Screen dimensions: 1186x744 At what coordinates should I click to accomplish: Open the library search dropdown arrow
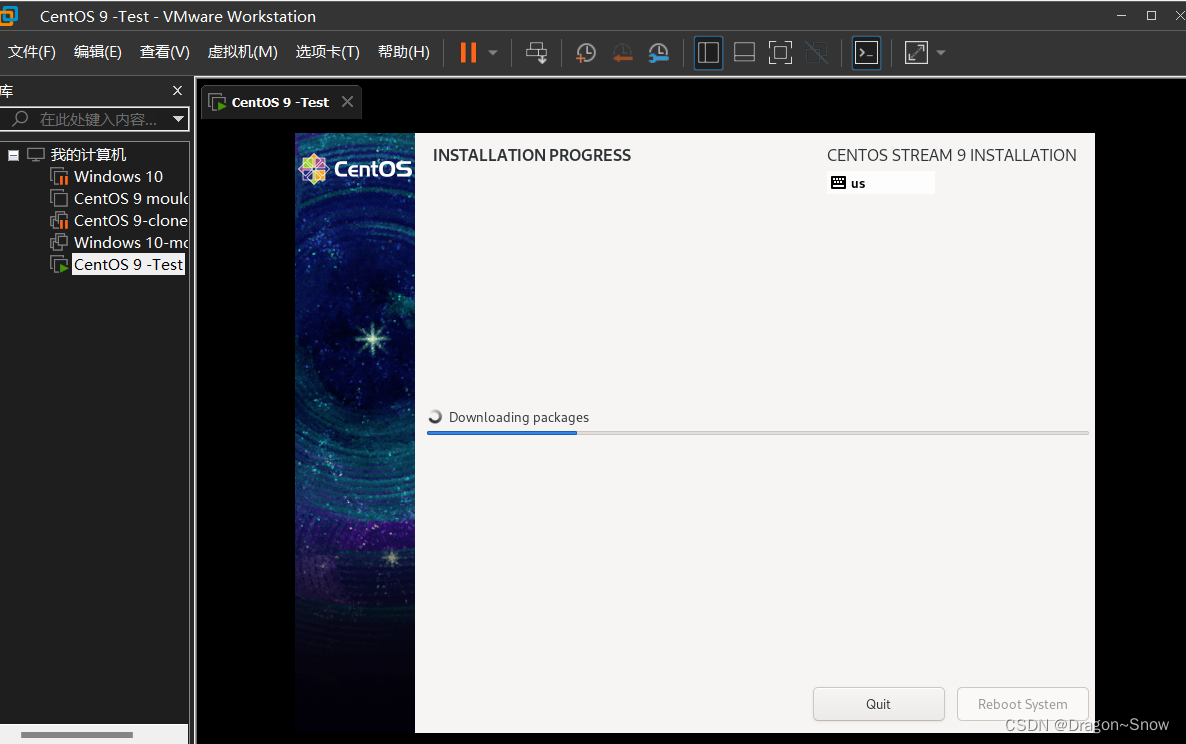point(179,119)
